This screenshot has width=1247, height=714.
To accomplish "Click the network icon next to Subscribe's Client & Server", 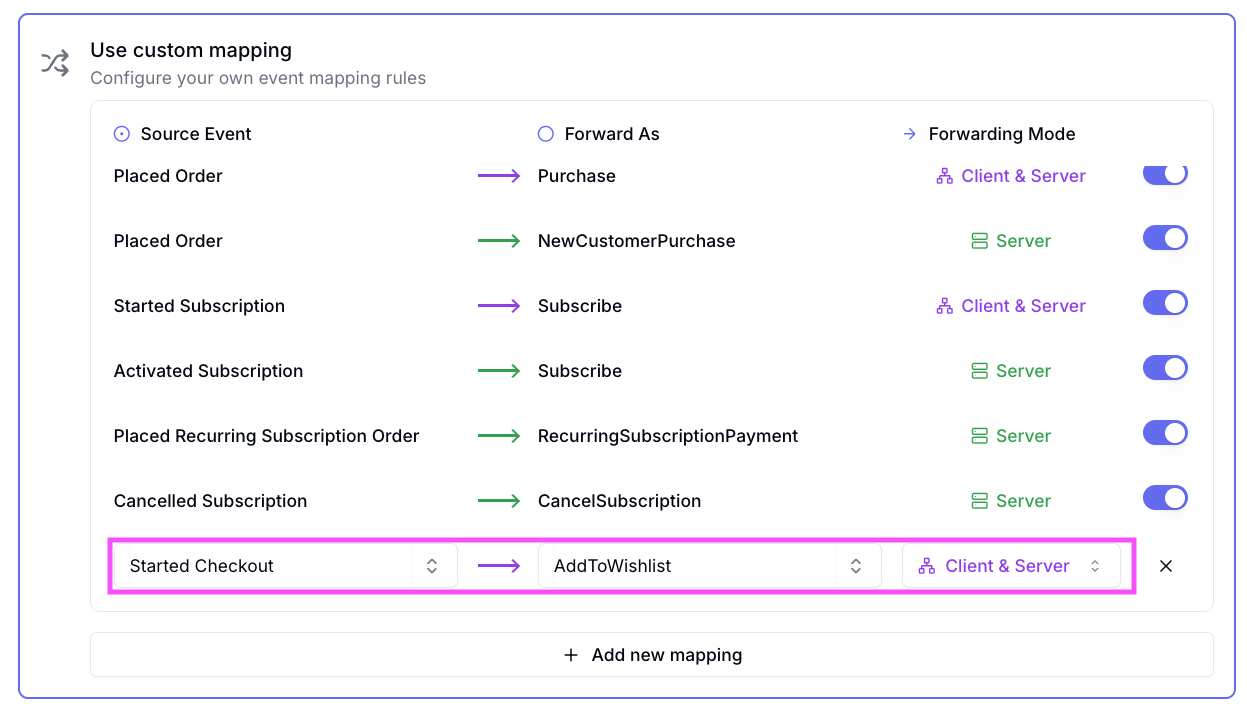I will pos(942,305).
